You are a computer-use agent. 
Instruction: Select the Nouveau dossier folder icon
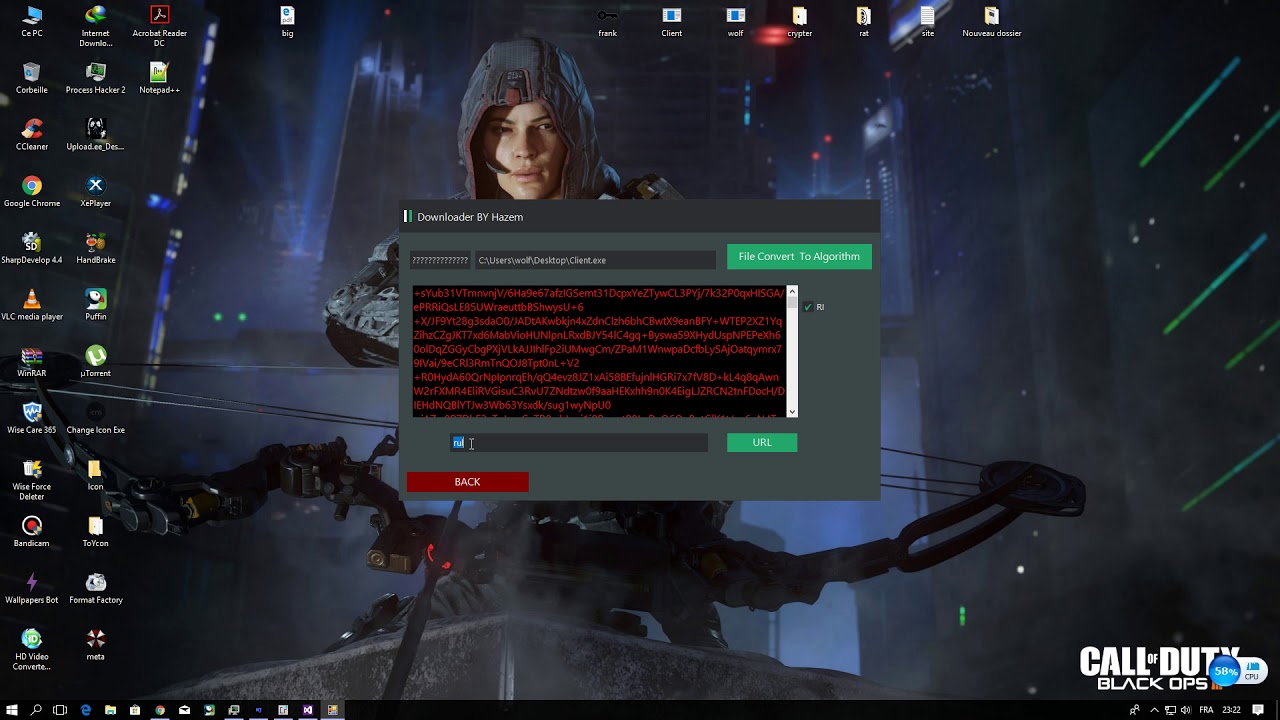click(992, 22)
